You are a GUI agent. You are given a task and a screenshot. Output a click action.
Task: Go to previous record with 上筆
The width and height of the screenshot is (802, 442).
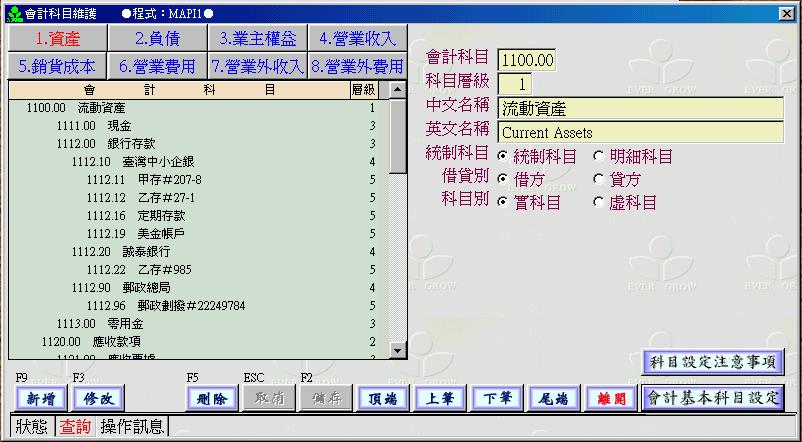[440, 398]
